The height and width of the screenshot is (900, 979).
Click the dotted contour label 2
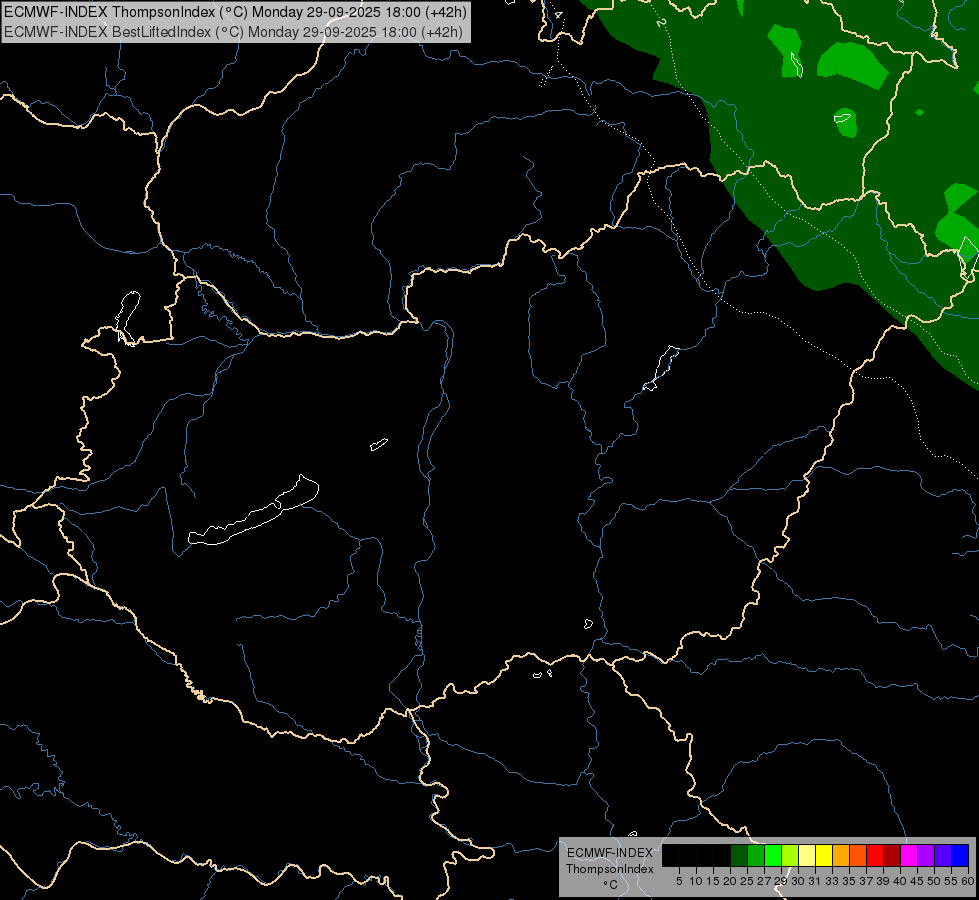pos(661,22)
